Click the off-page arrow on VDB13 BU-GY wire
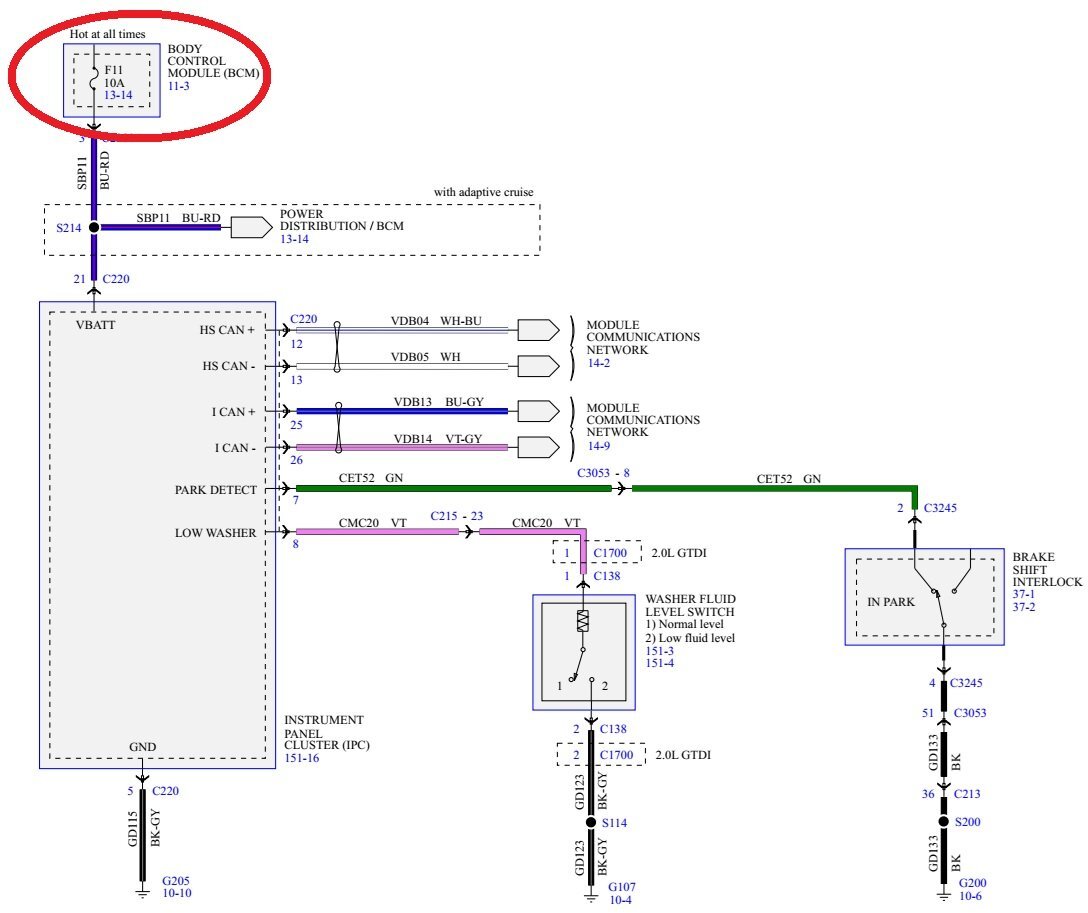The height and width of the screenshot is (913, 1088). (538, 411)
